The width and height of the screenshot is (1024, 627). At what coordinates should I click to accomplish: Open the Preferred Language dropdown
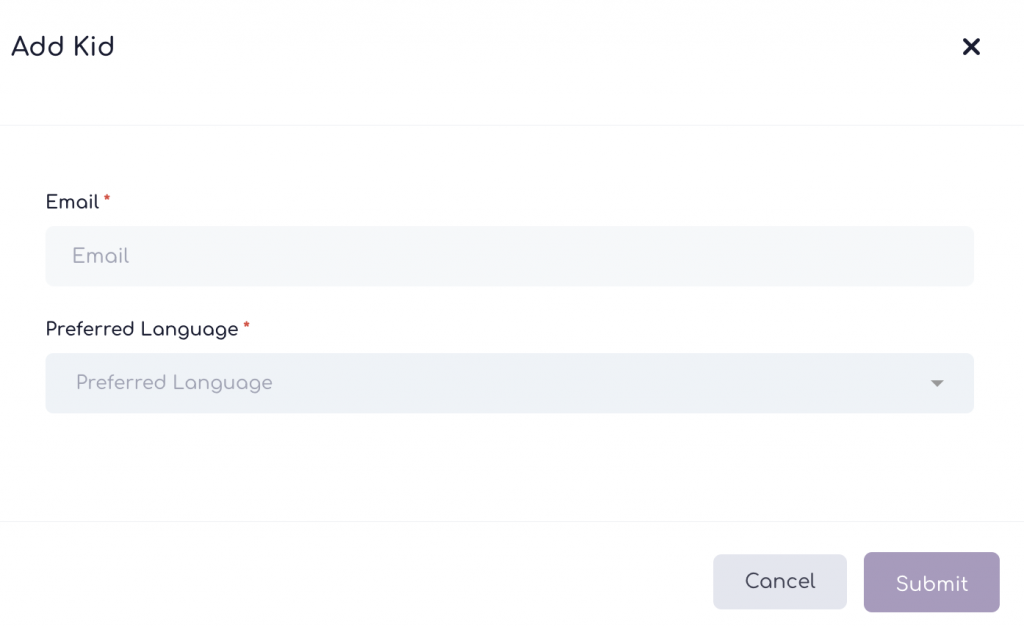(509, 383)
